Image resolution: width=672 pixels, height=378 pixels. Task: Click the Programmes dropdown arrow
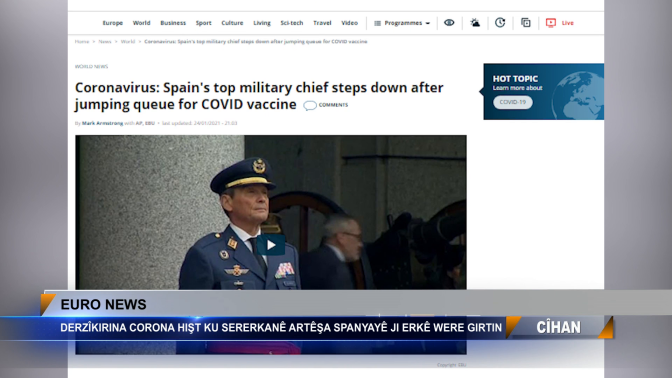(428, 23)
